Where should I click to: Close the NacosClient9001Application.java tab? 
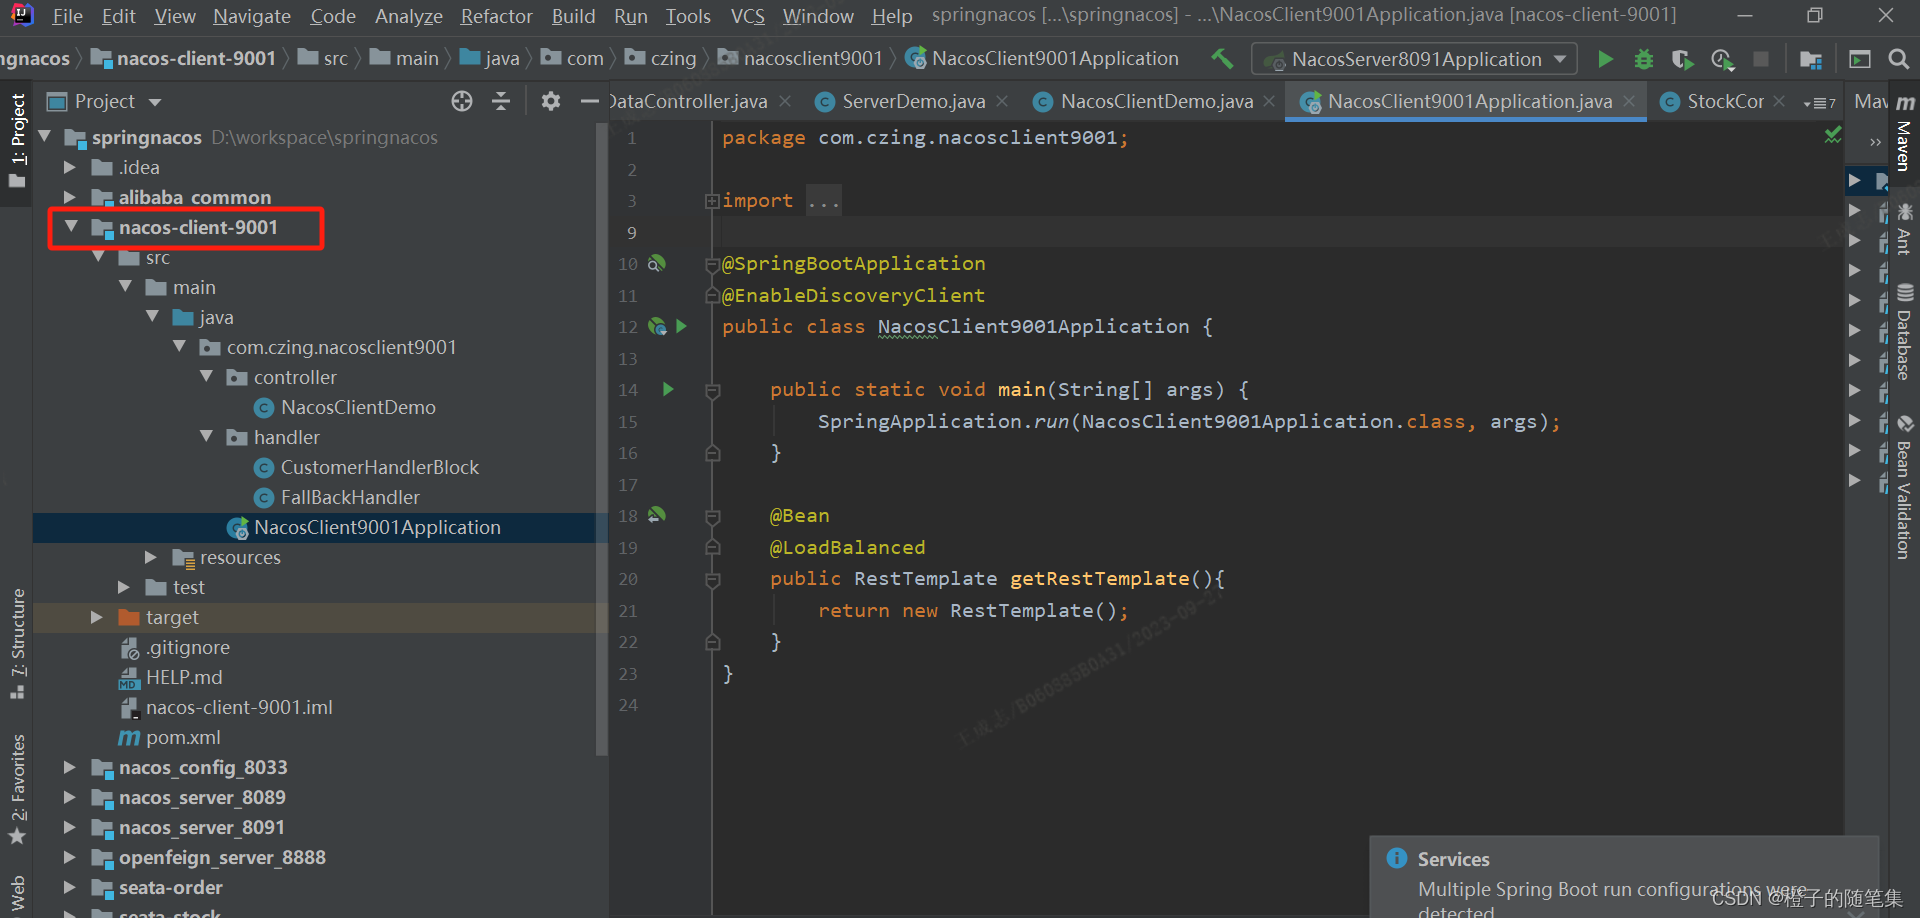1629,101
